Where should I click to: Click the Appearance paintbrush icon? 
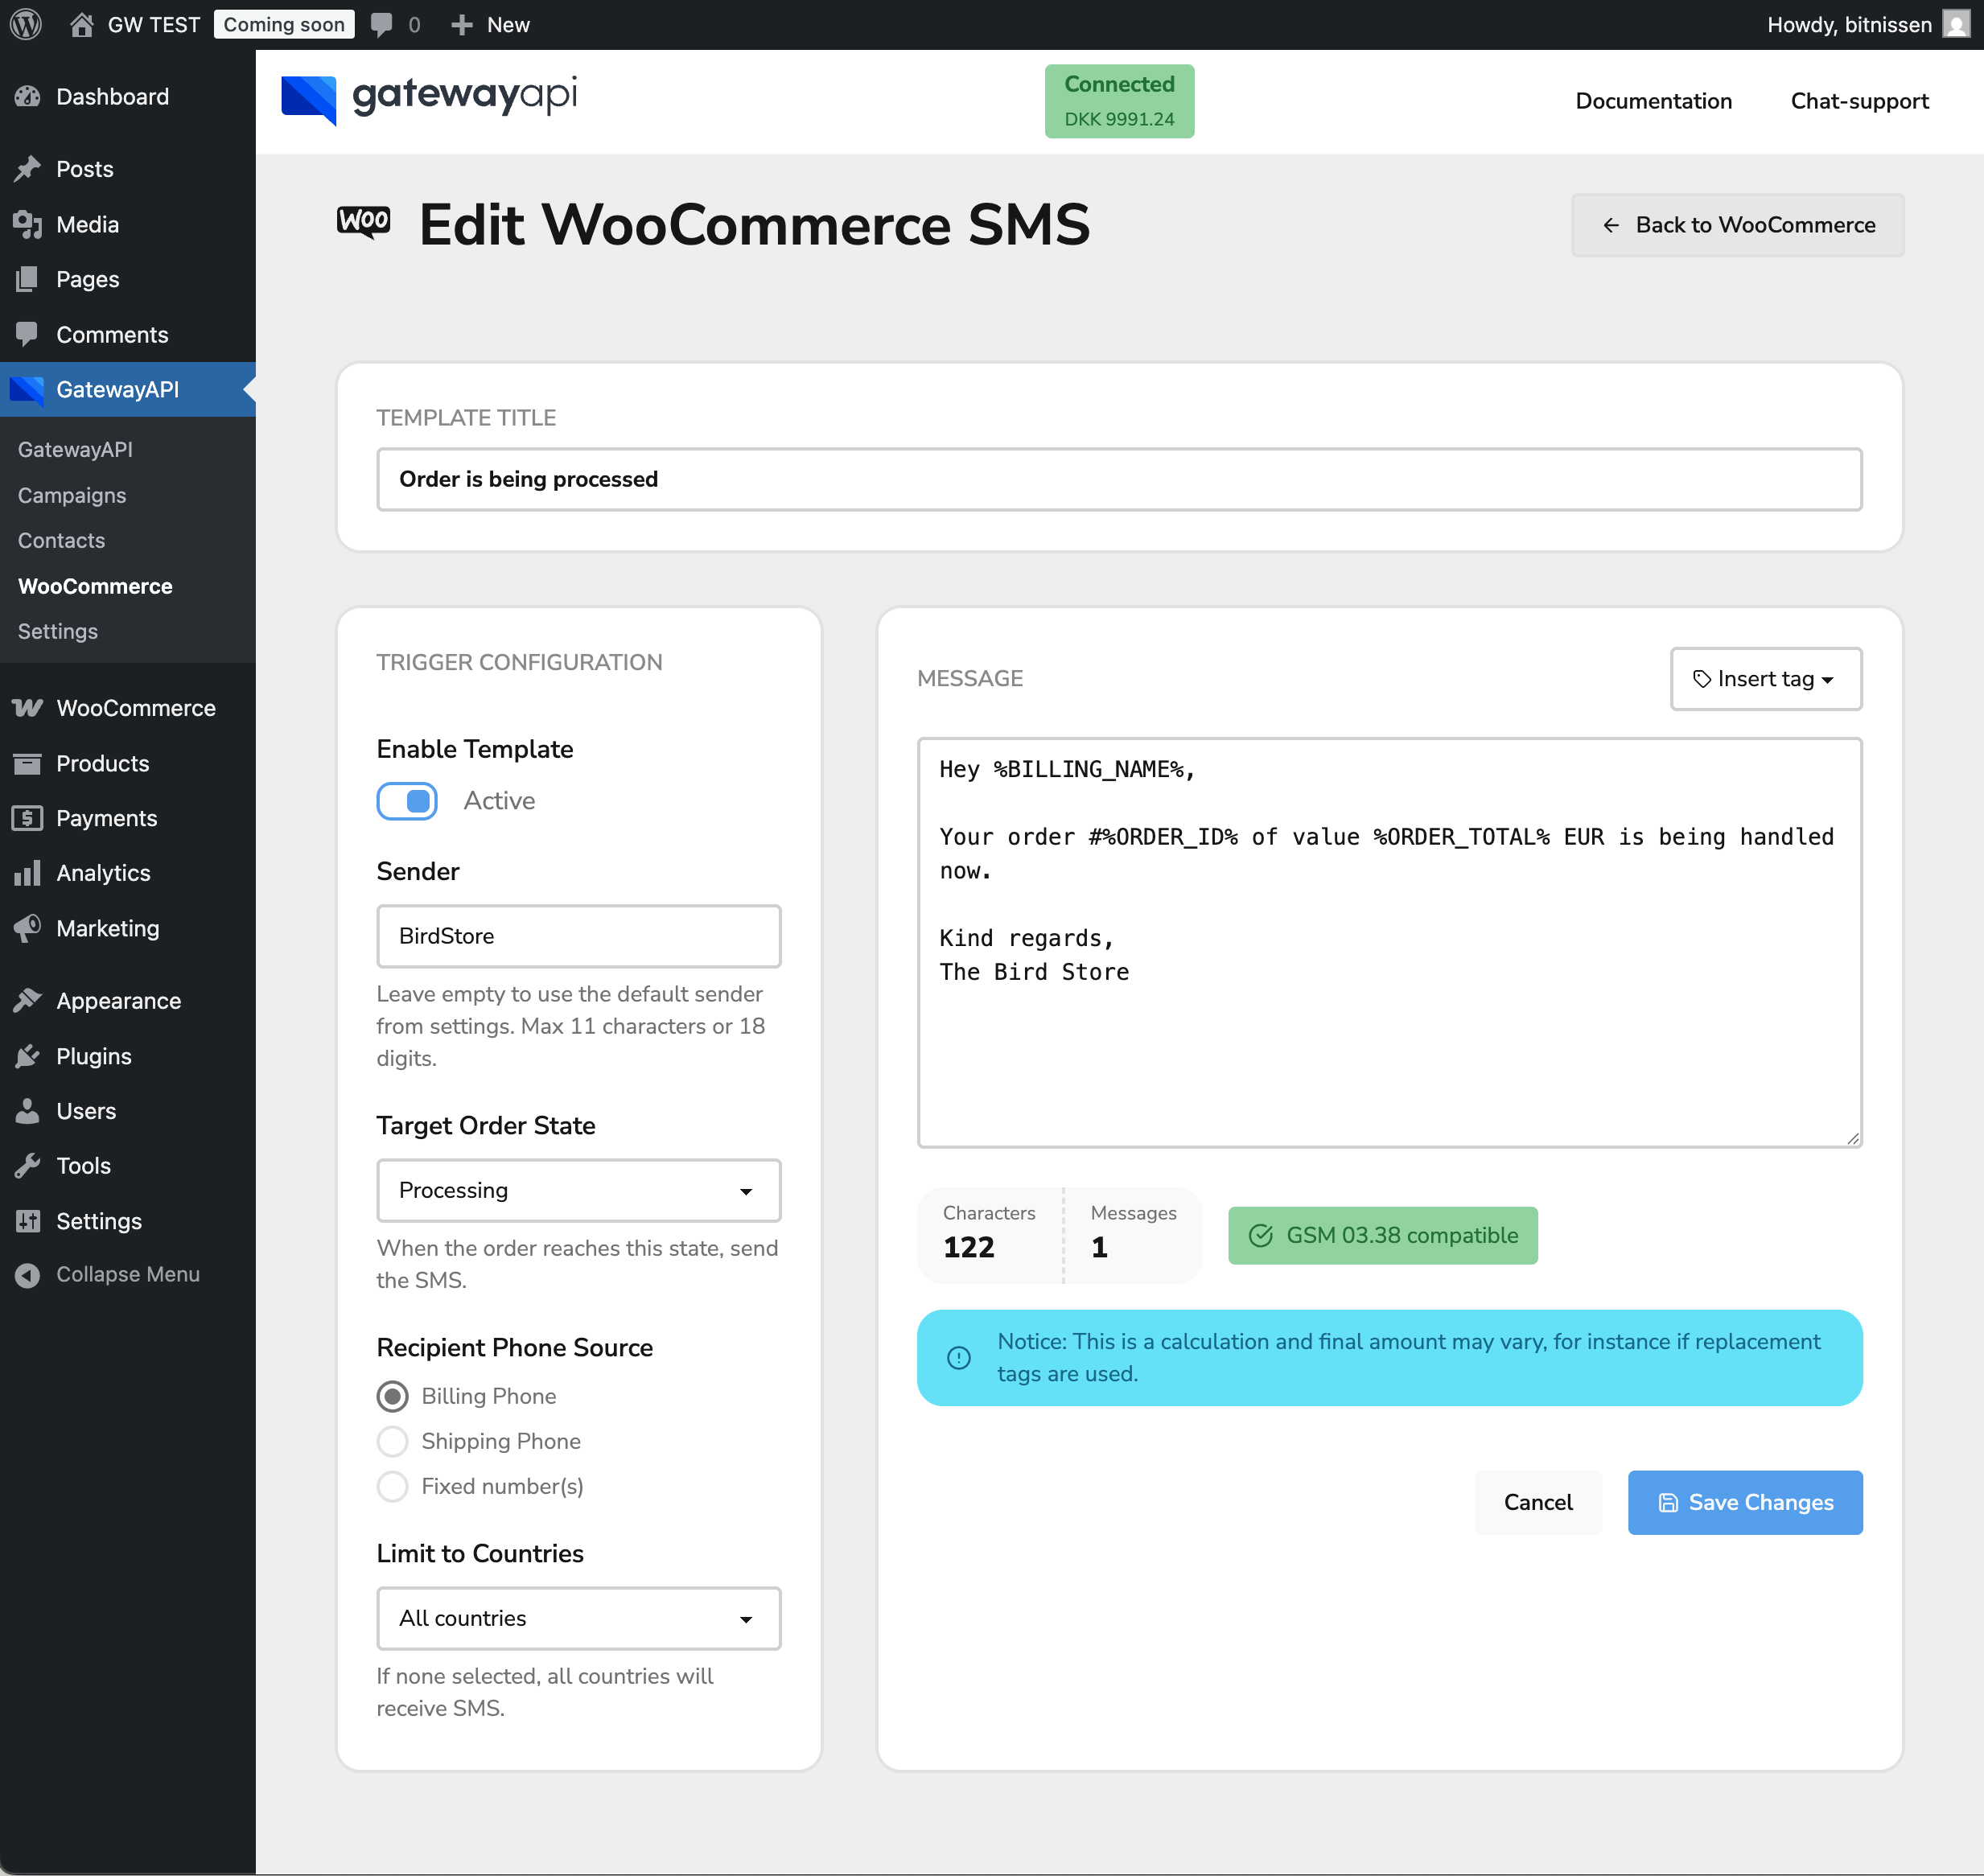[28, 1001]
